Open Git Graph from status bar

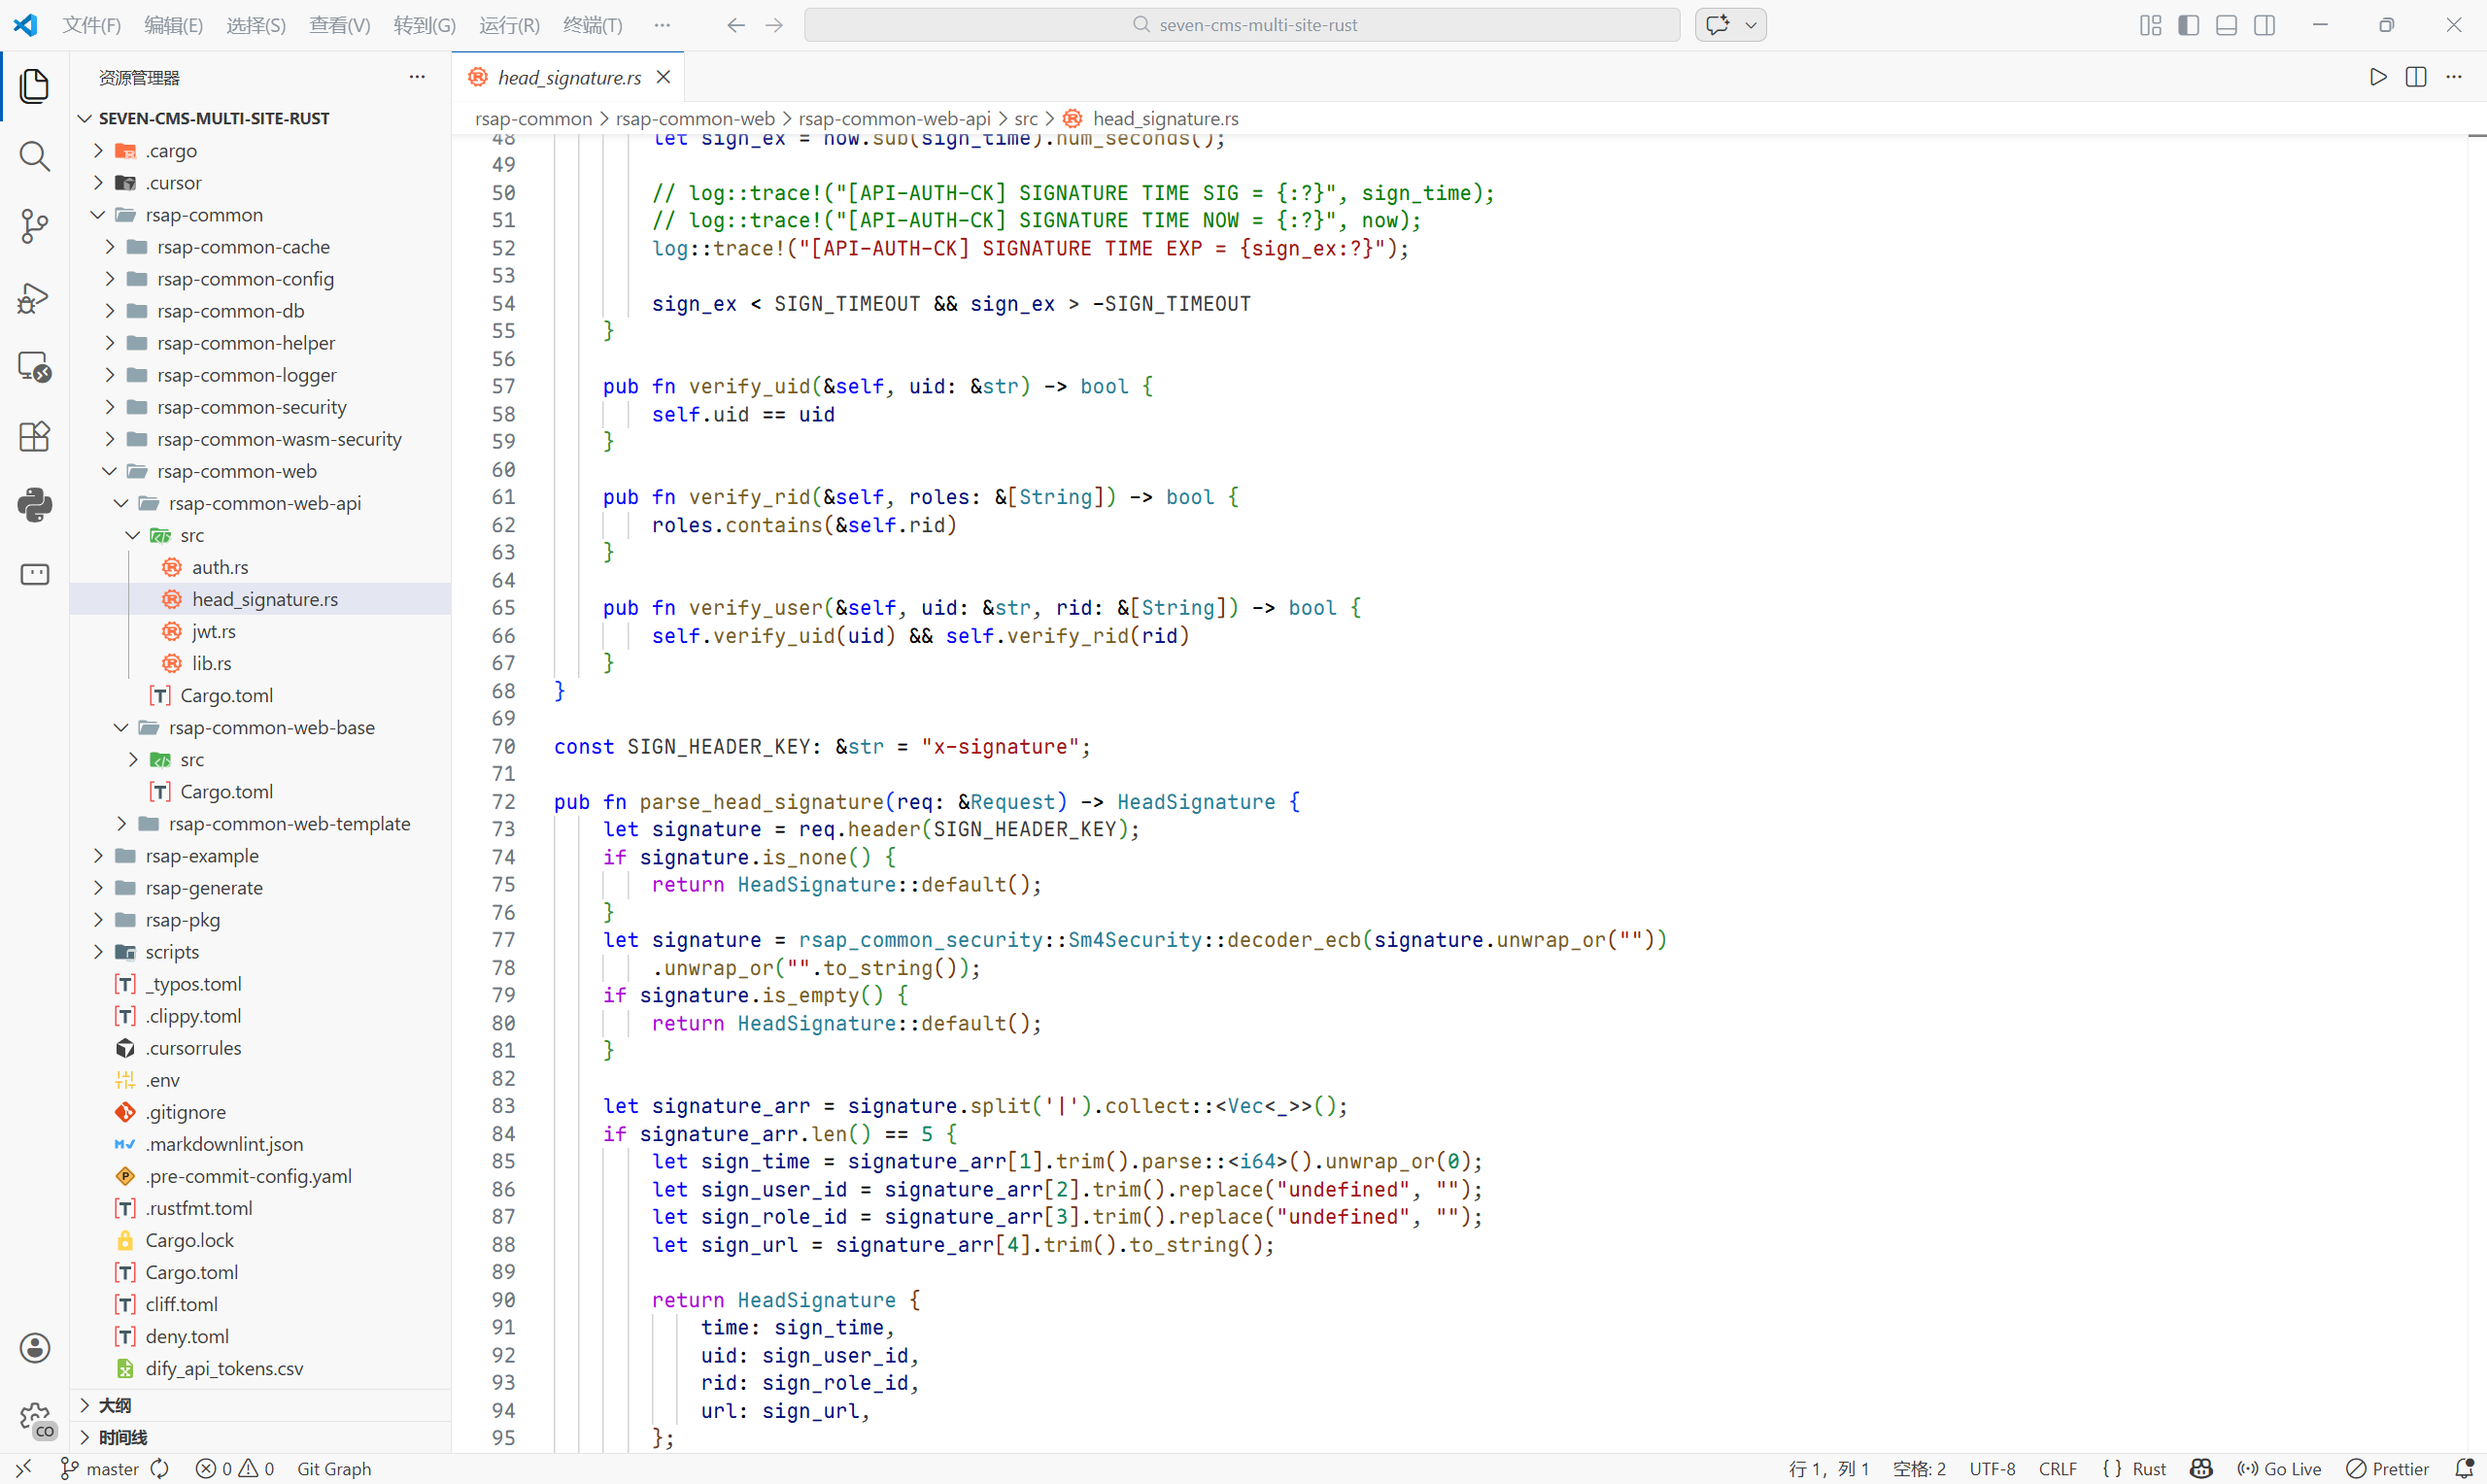coord(334,1468)
